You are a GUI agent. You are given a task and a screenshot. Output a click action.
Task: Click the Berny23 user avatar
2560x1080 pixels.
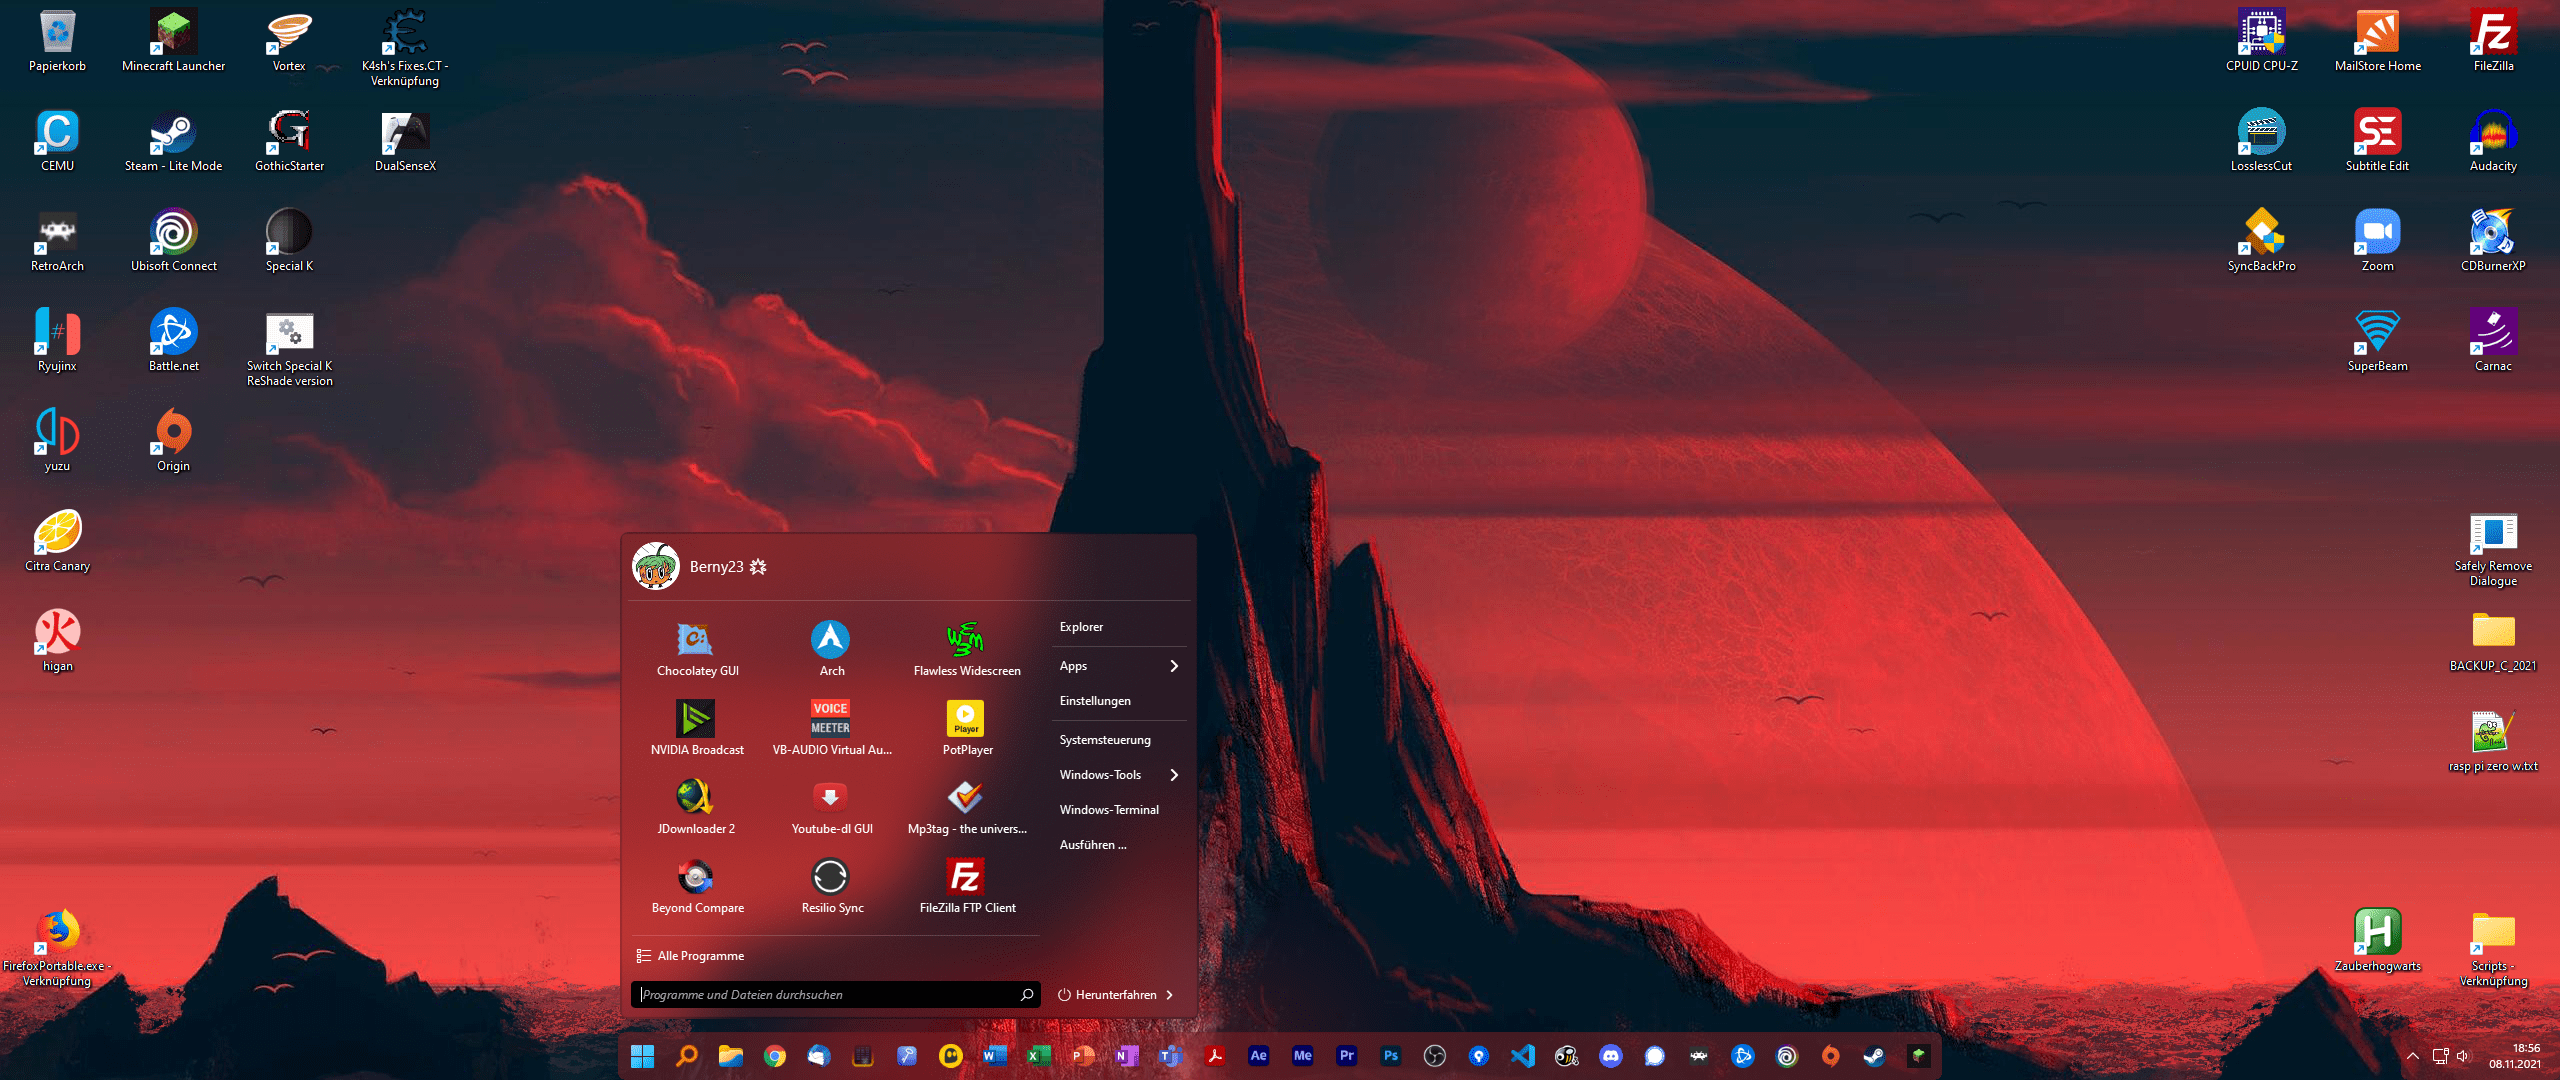click(656, 566)
